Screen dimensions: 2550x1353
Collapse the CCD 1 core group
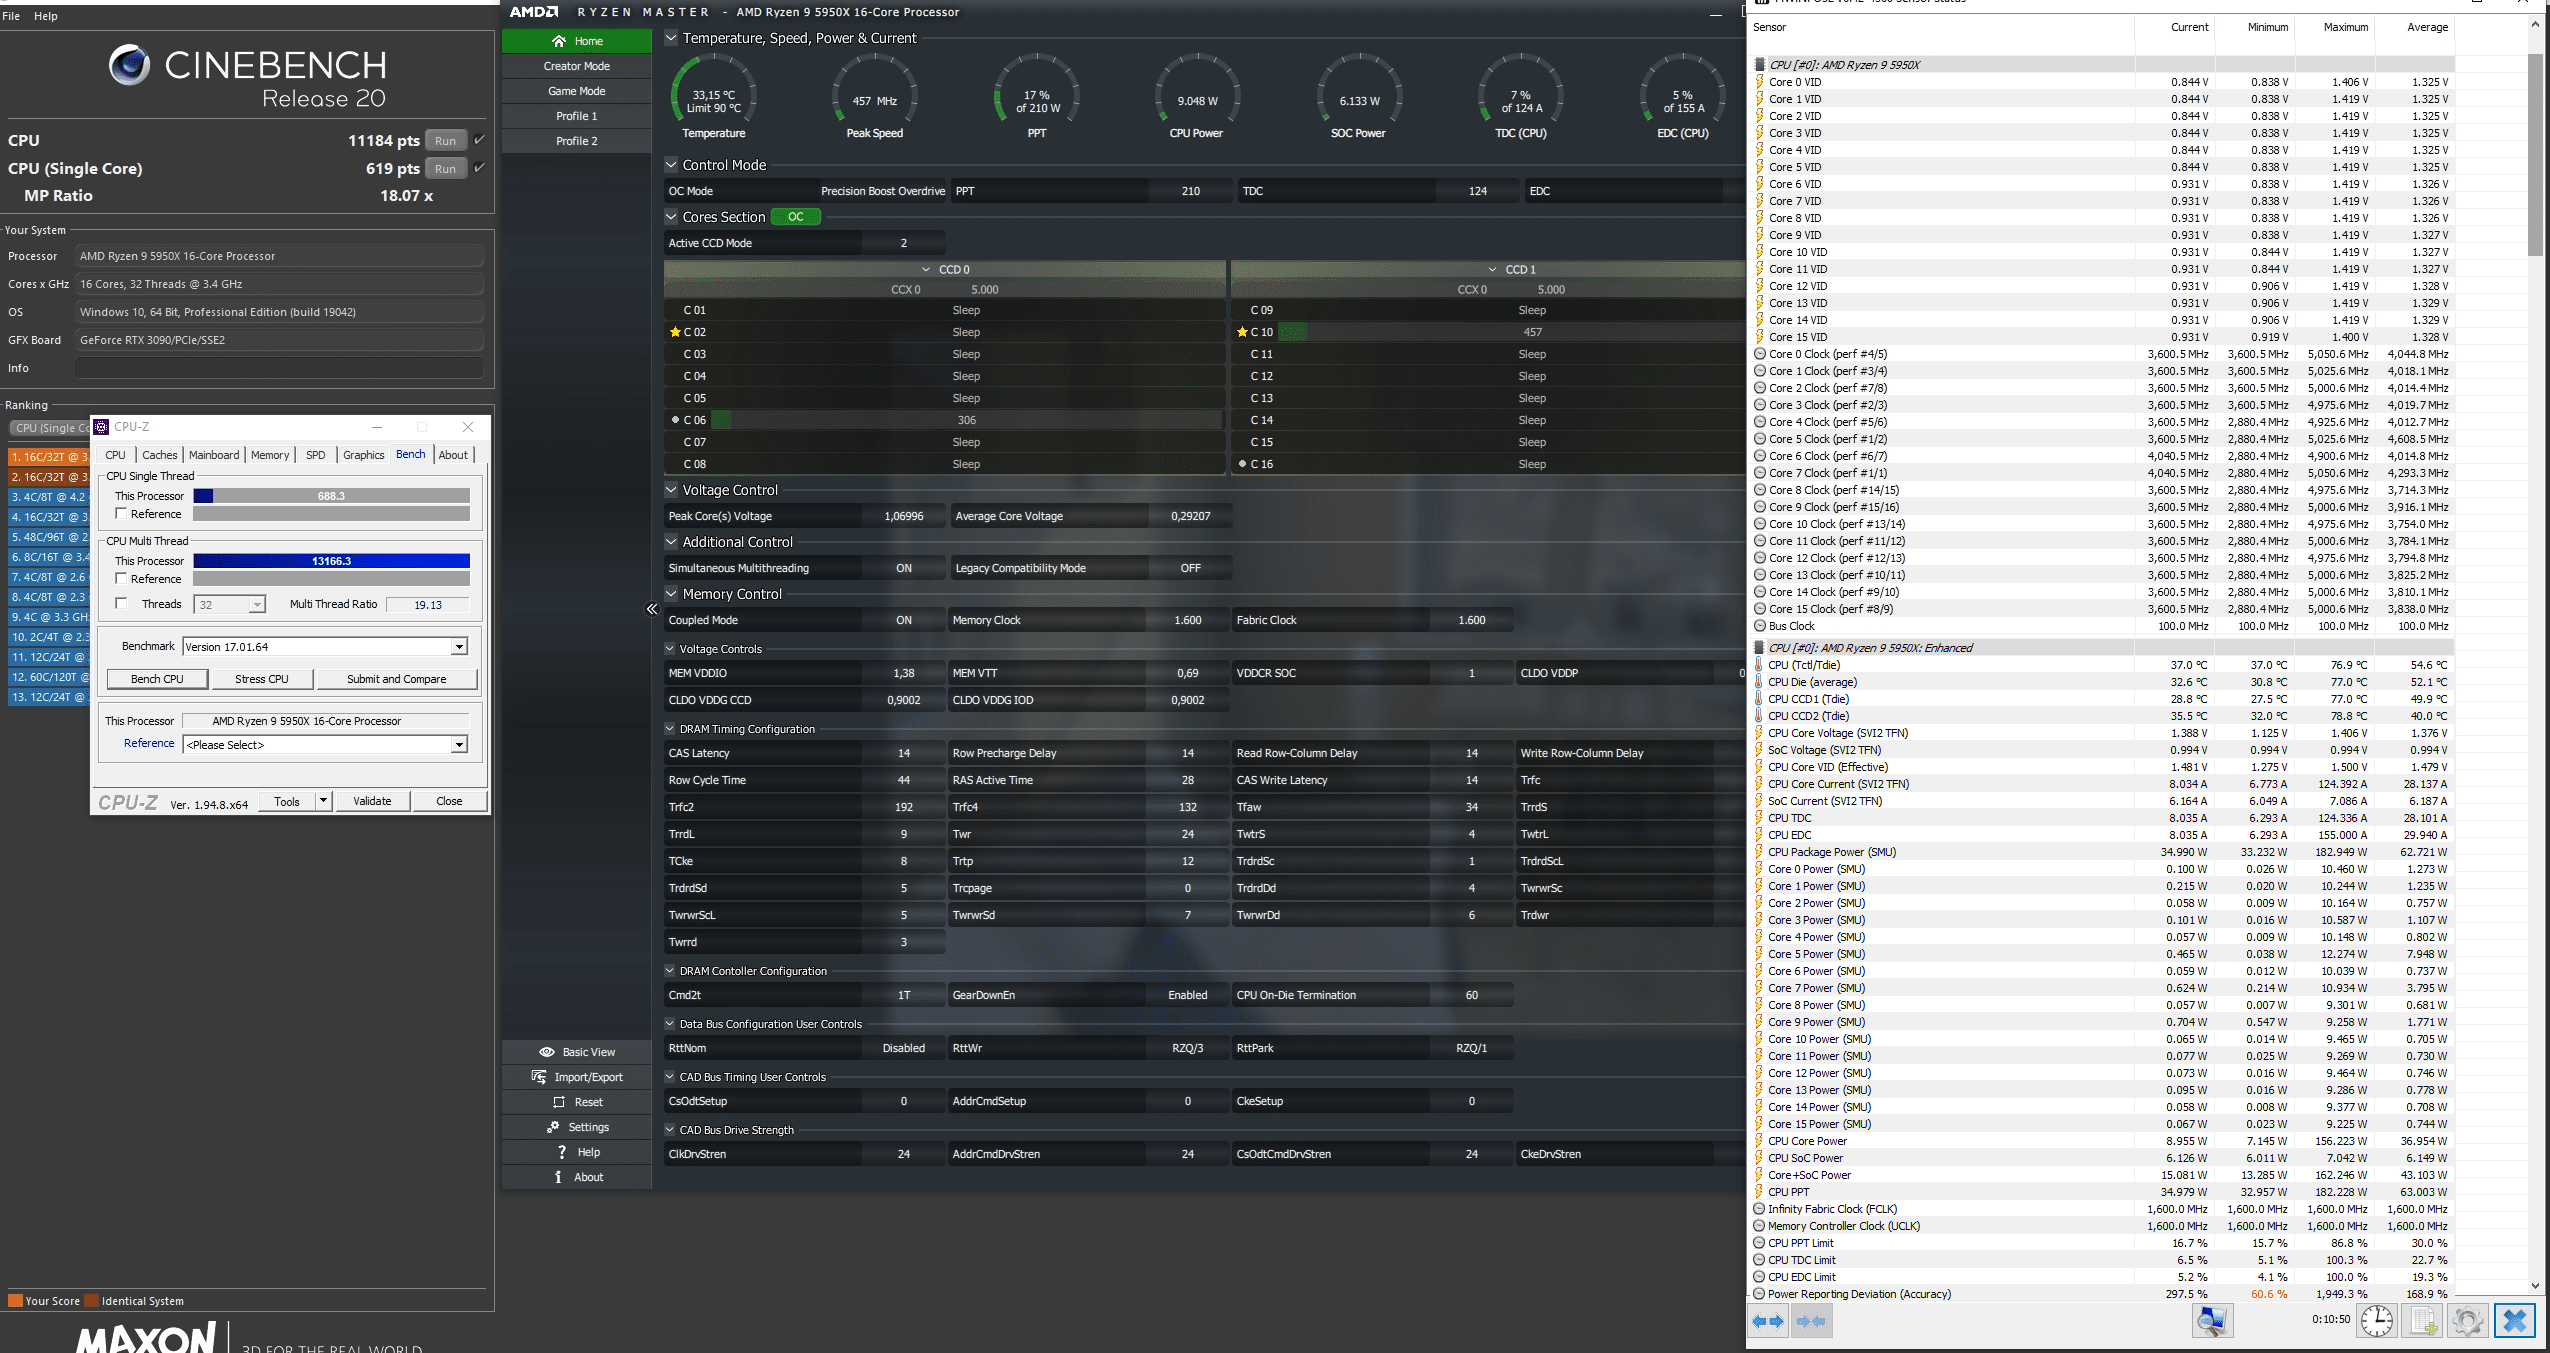pos(1493,270)
